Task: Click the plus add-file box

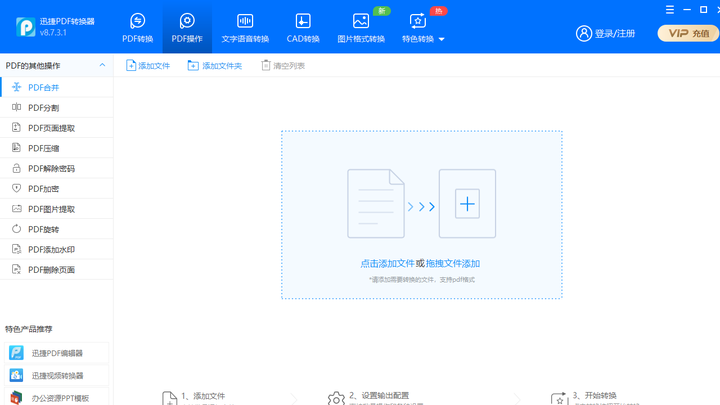Action: point(467,203)
